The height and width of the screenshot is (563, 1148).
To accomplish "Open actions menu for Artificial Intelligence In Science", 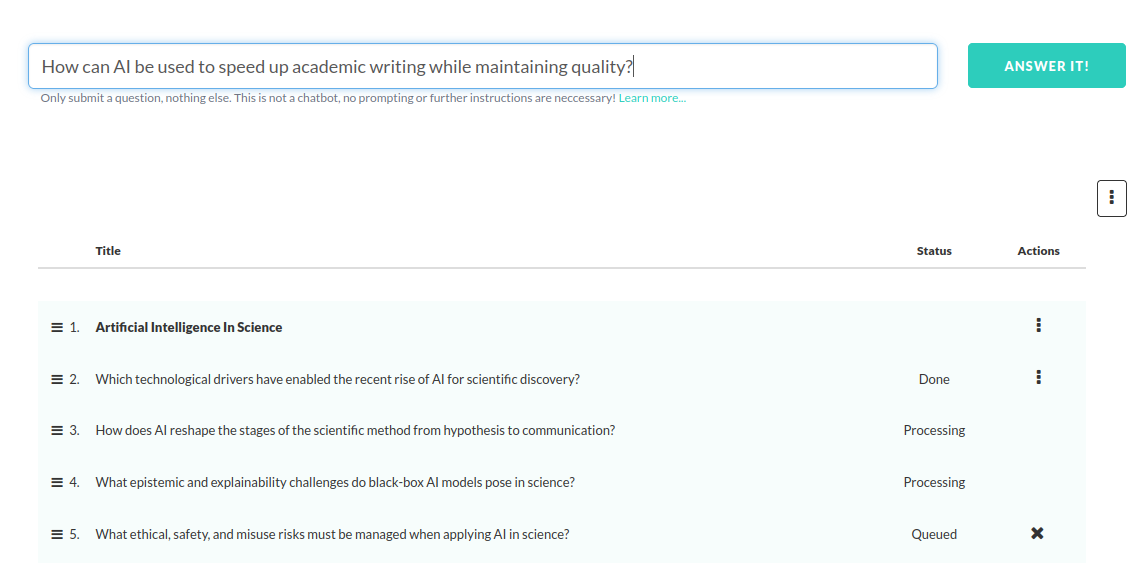I will 1039,325.
